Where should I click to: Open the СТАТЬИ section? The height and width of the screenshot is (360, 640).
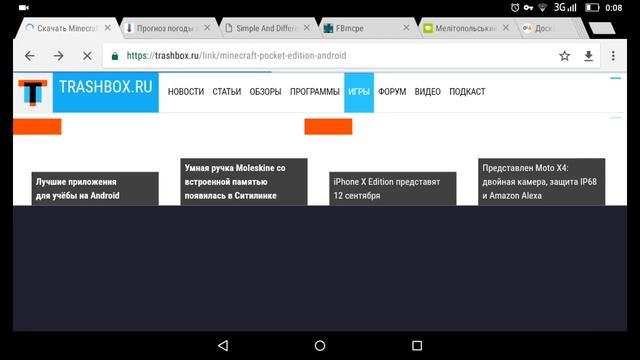tap(227, 92)
